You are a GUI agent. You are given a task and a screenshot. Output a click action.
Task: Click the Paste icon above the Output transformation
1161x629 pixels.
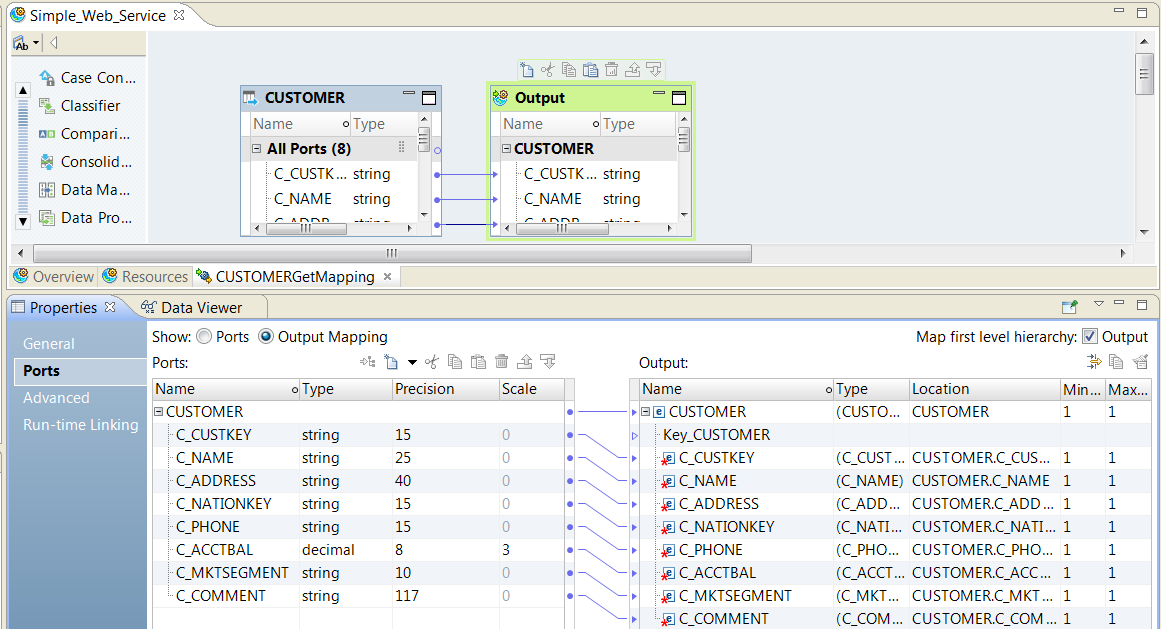click(x=590, y=70)
